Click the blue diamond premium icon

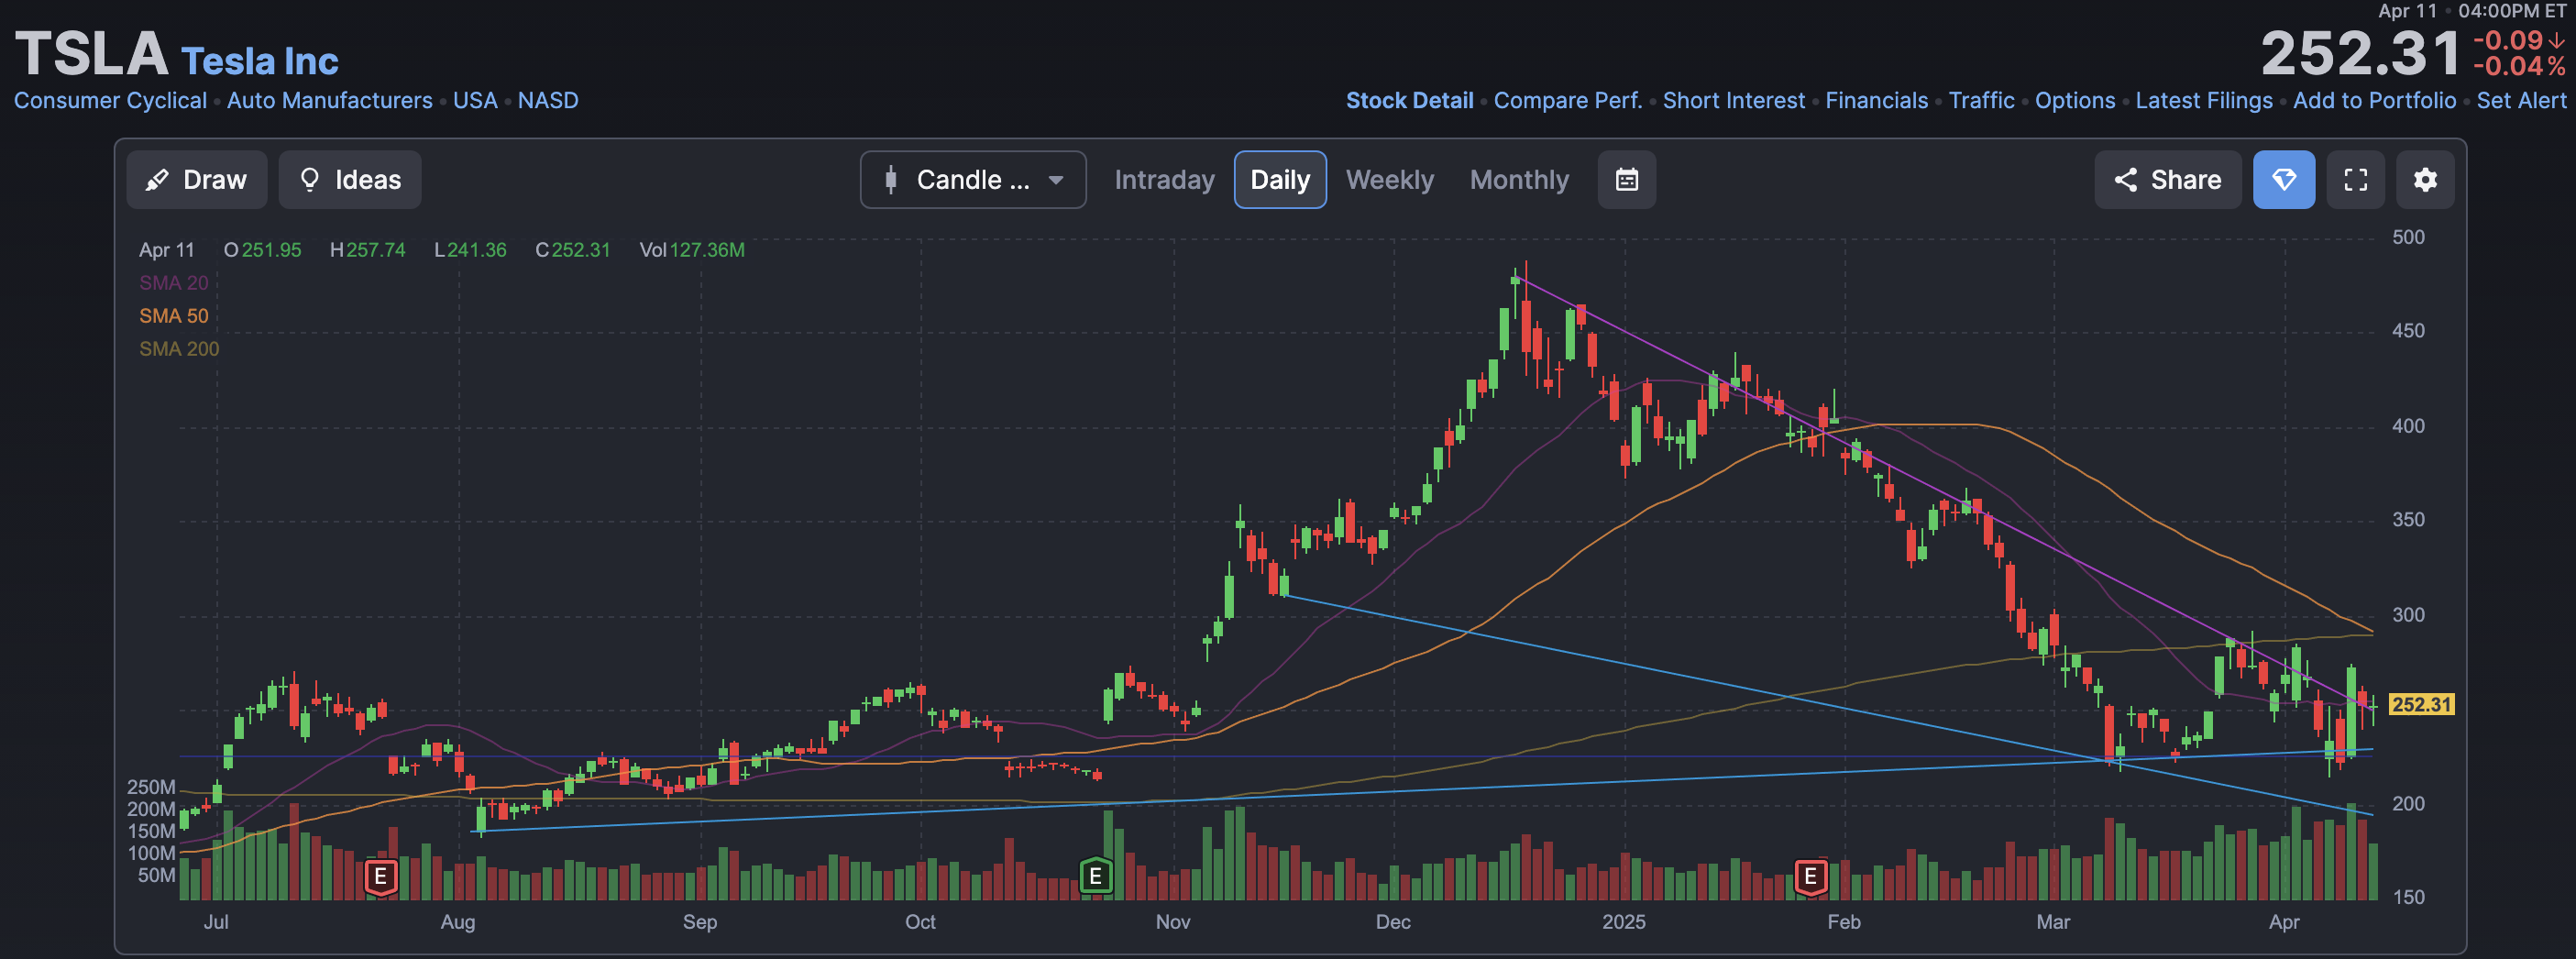tap(2284, 180)
